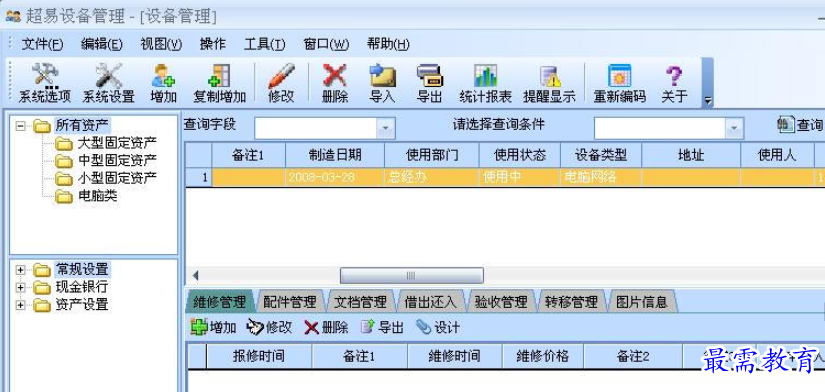Open the 请选择查询条件 dropdown

click(734, 128)
